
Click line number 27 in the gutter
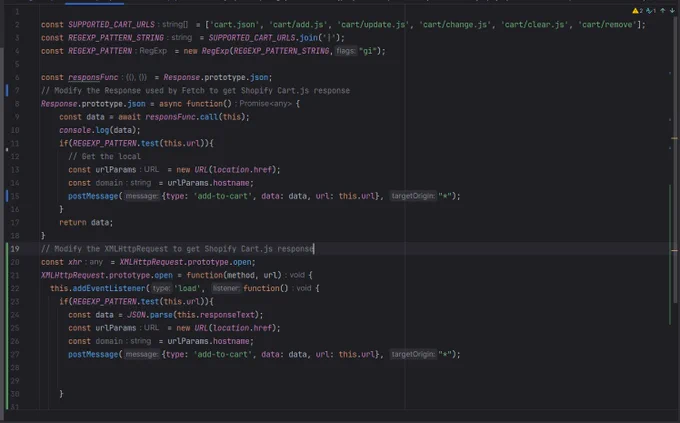coord(15,354)
